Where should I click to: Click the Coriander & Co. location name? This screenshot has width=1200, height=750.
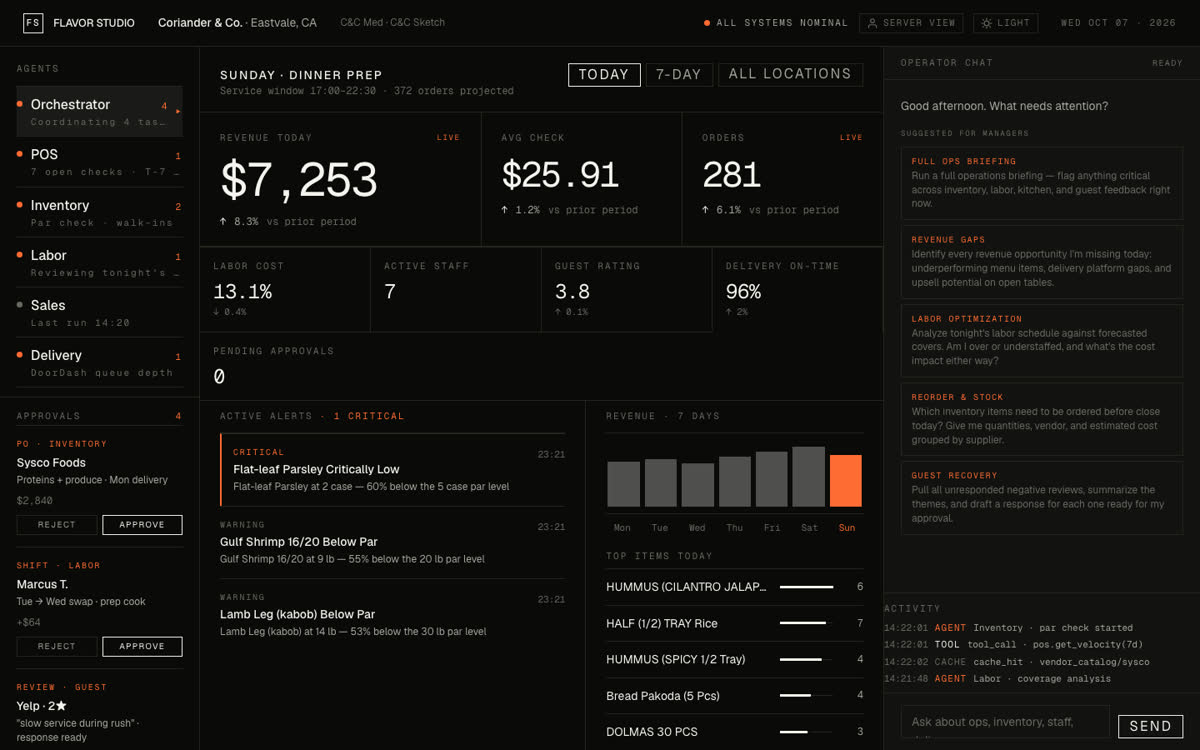[198, 23]
